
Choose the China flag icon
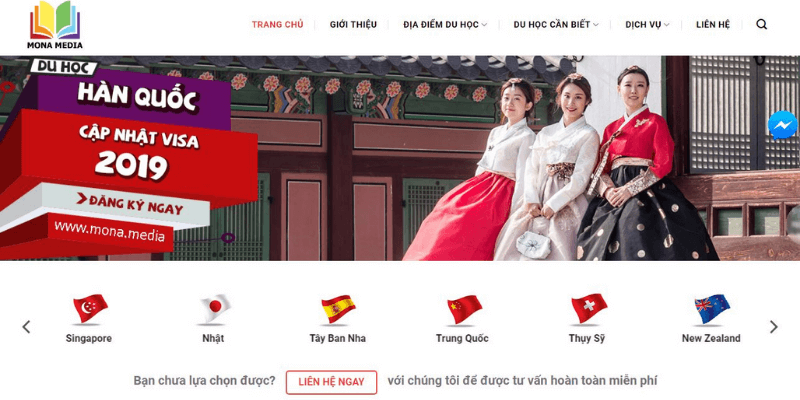[464, 309]
